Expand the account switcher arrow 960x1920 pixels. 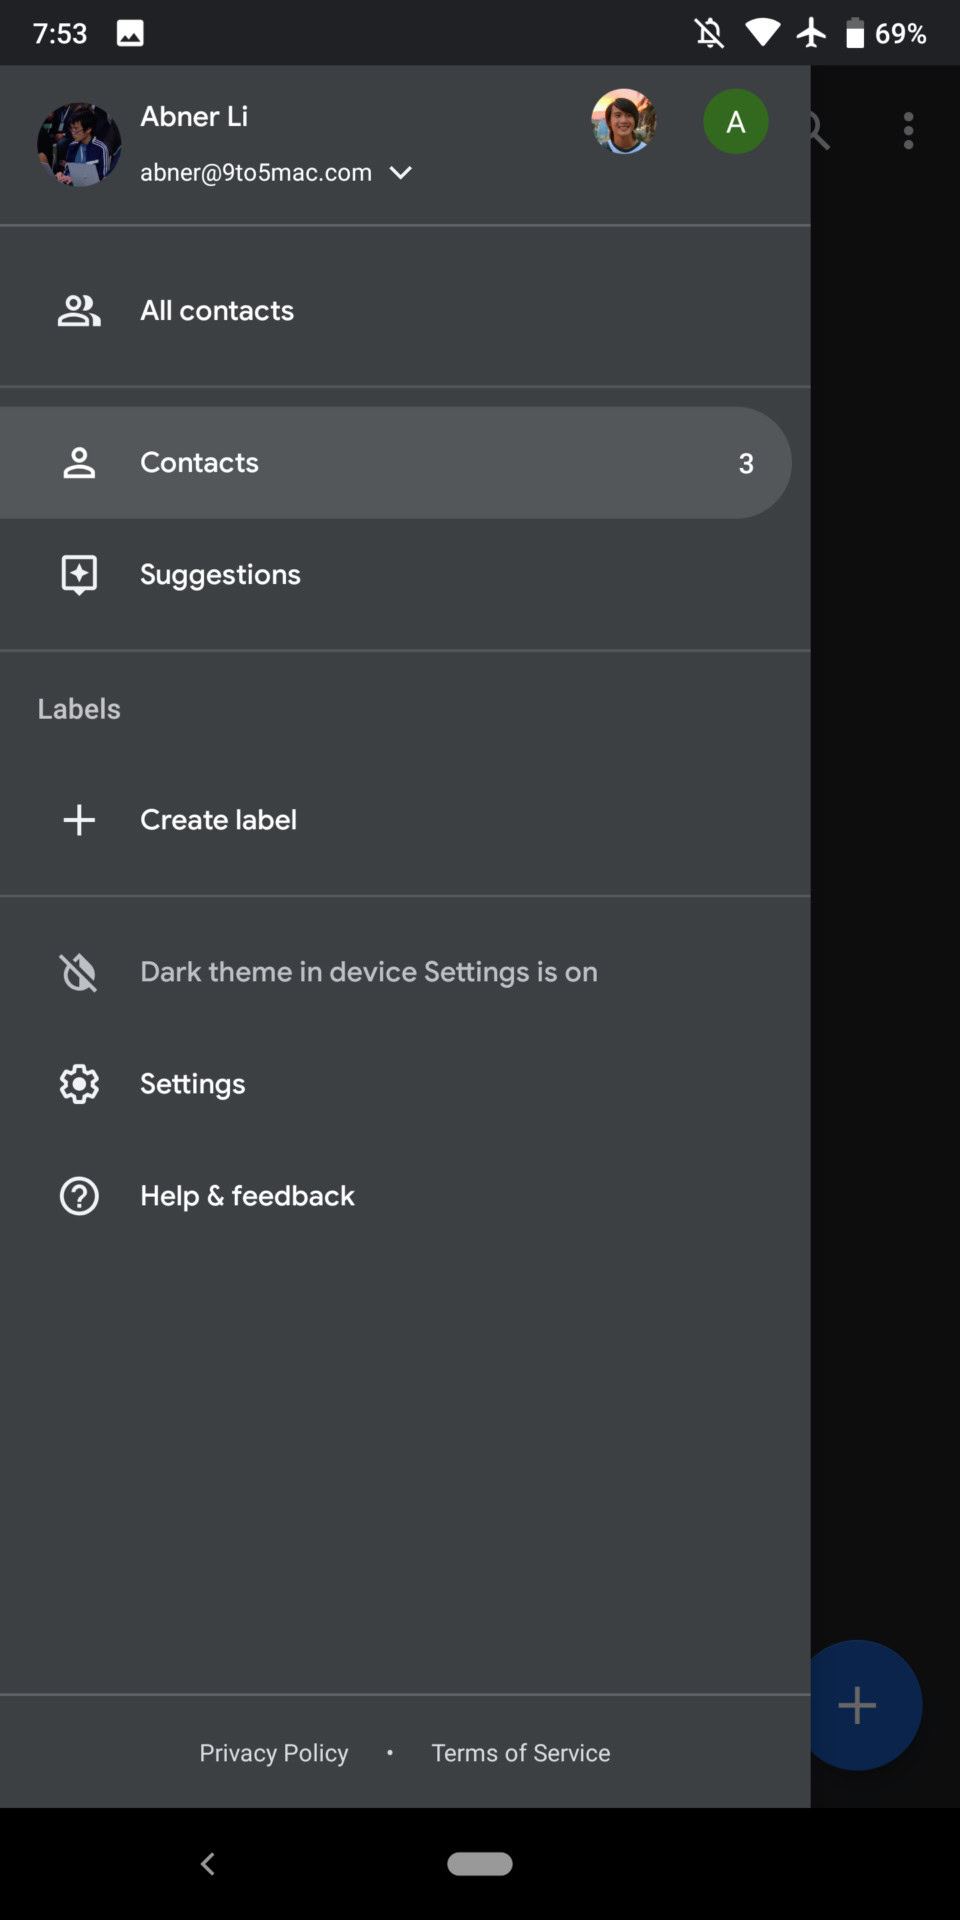(401, 173)
